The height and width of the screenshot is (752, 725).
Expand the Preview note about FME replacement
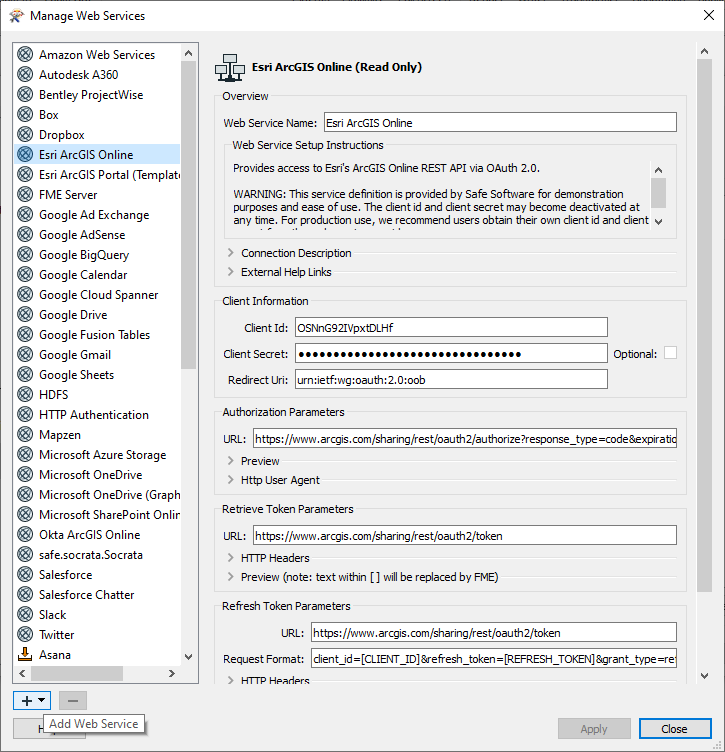click(231, 576)
